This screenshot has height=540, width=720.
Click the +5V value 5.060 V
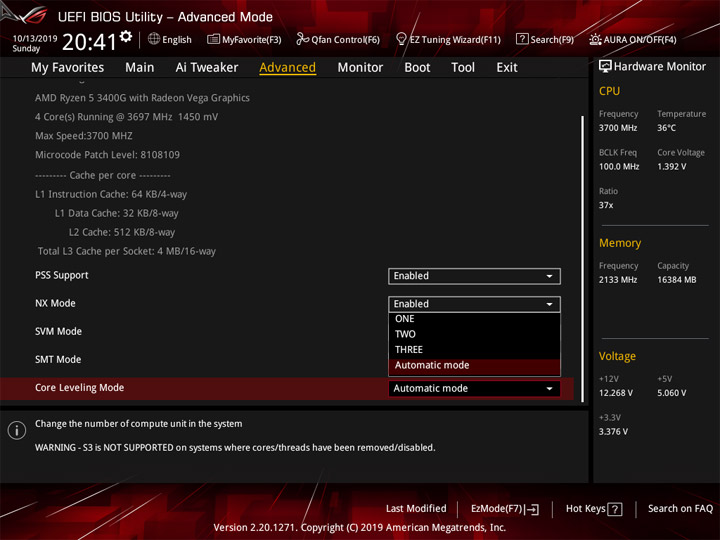[x=671, y=393]
